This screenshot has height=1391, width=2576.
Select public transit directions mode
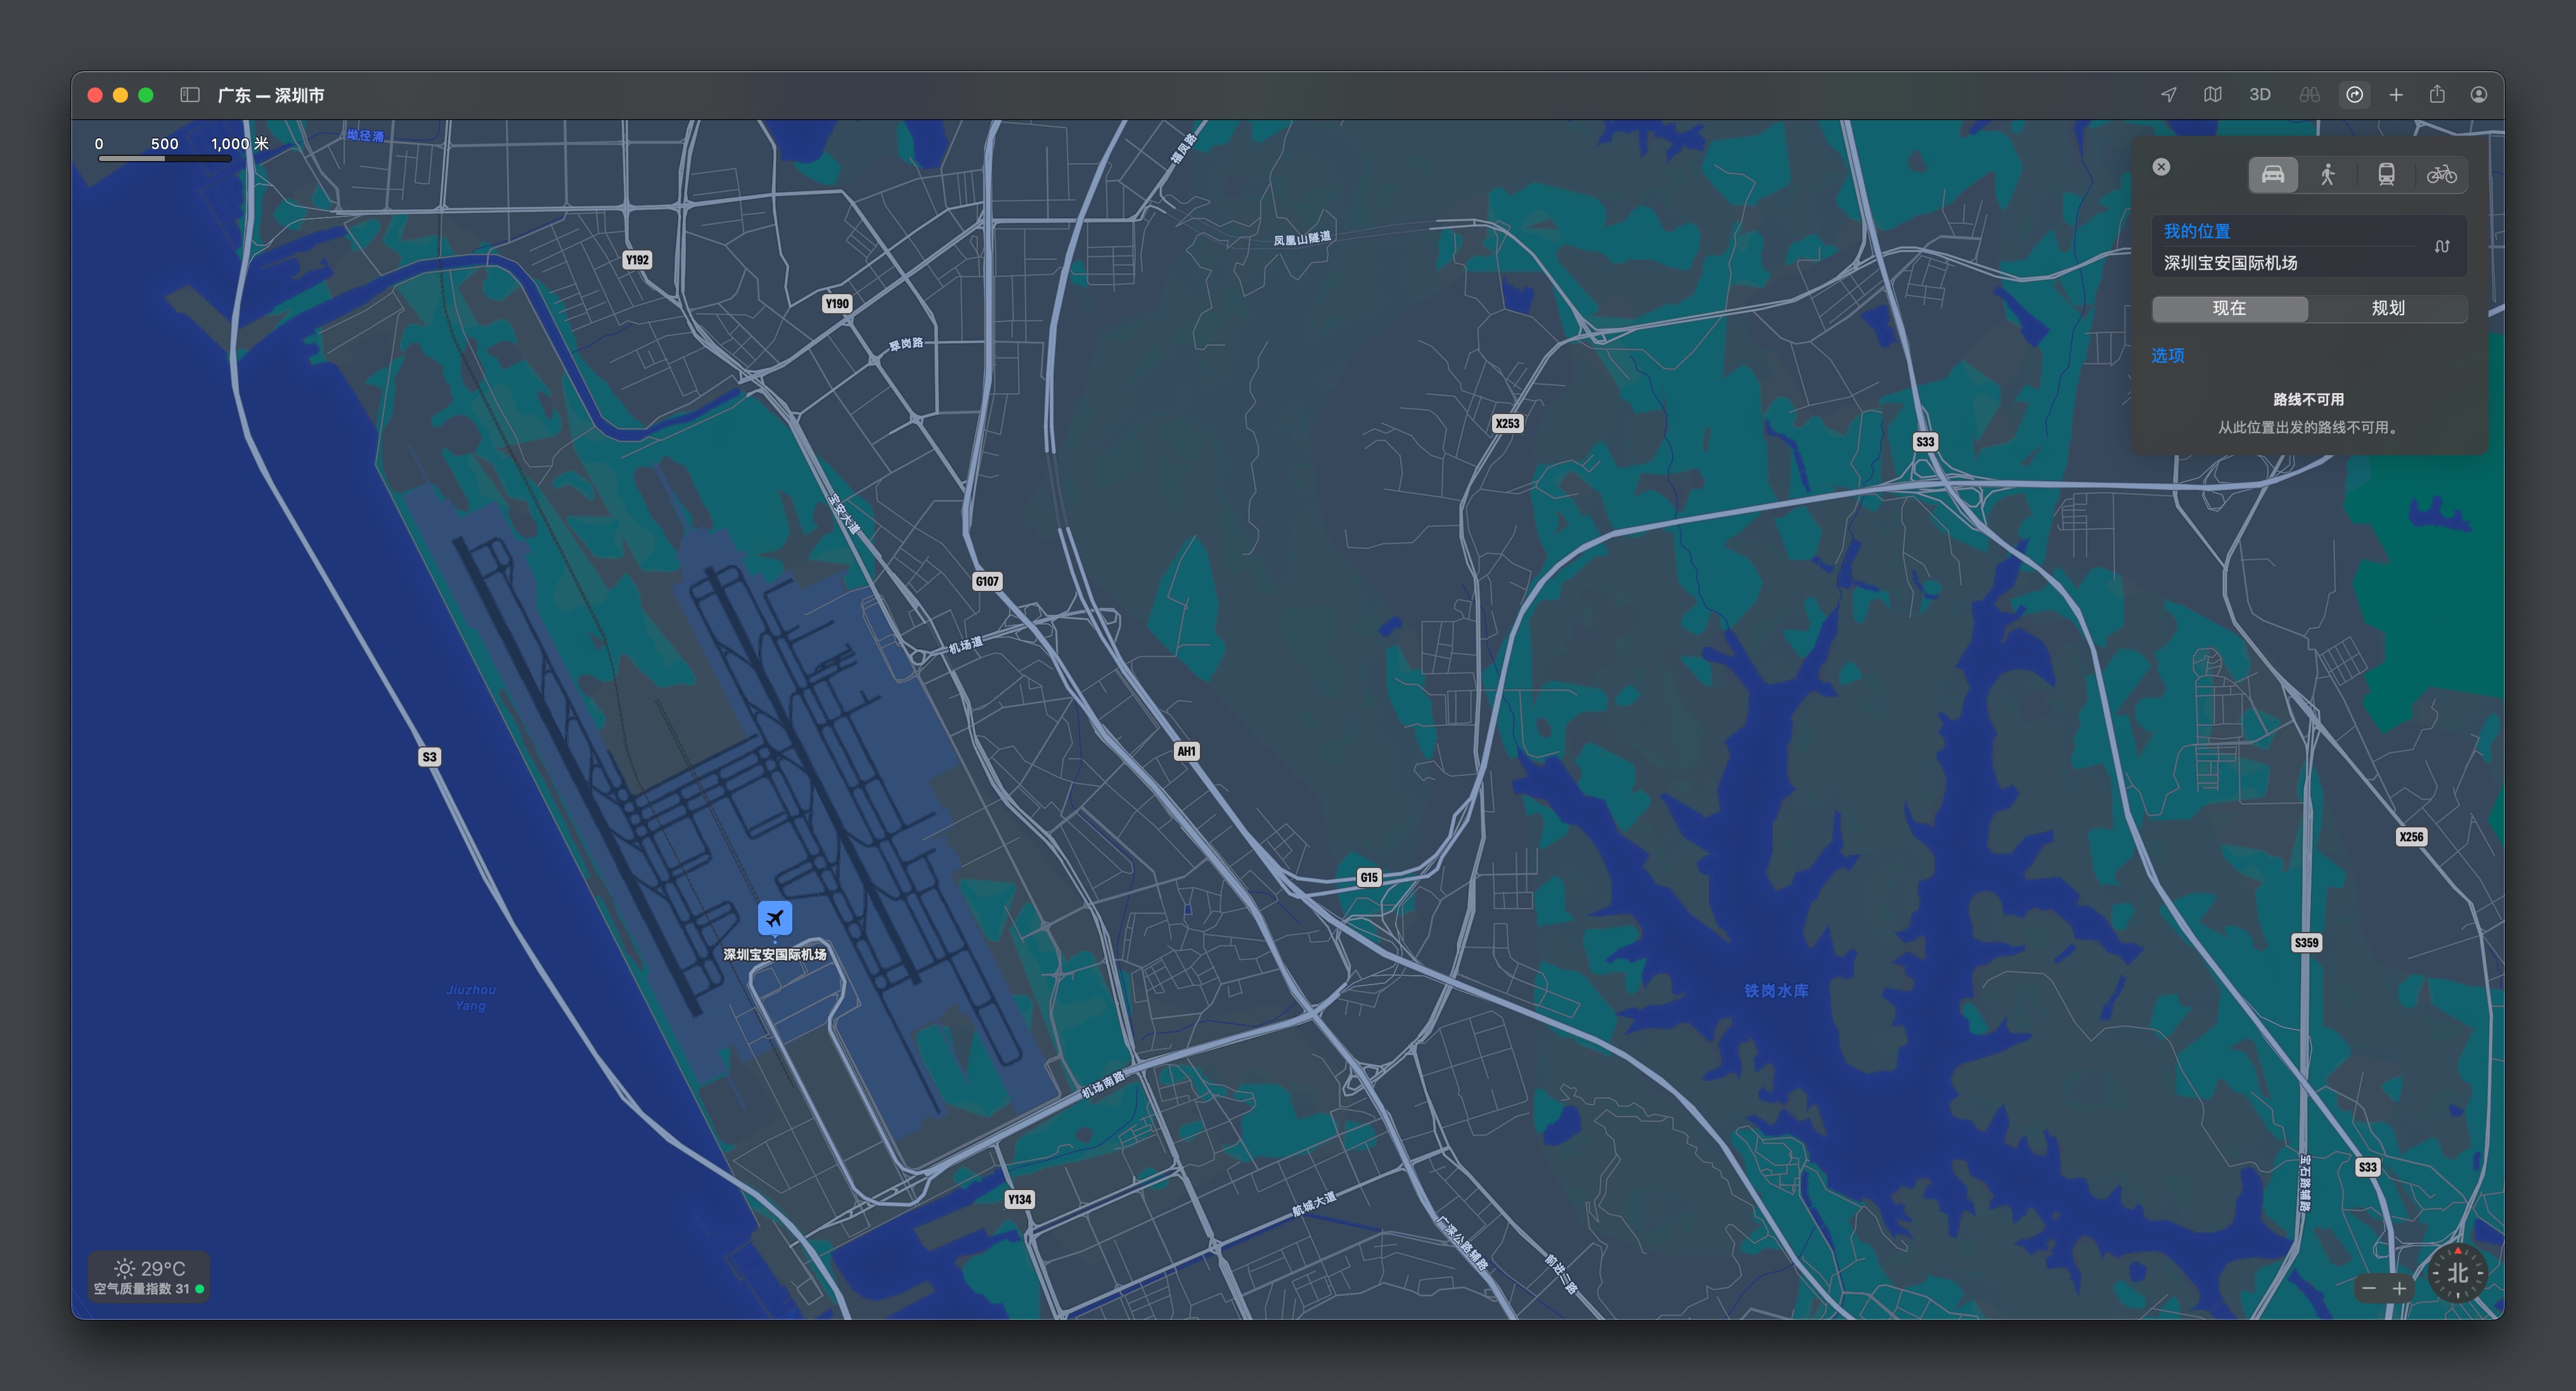click(2386, 175)
